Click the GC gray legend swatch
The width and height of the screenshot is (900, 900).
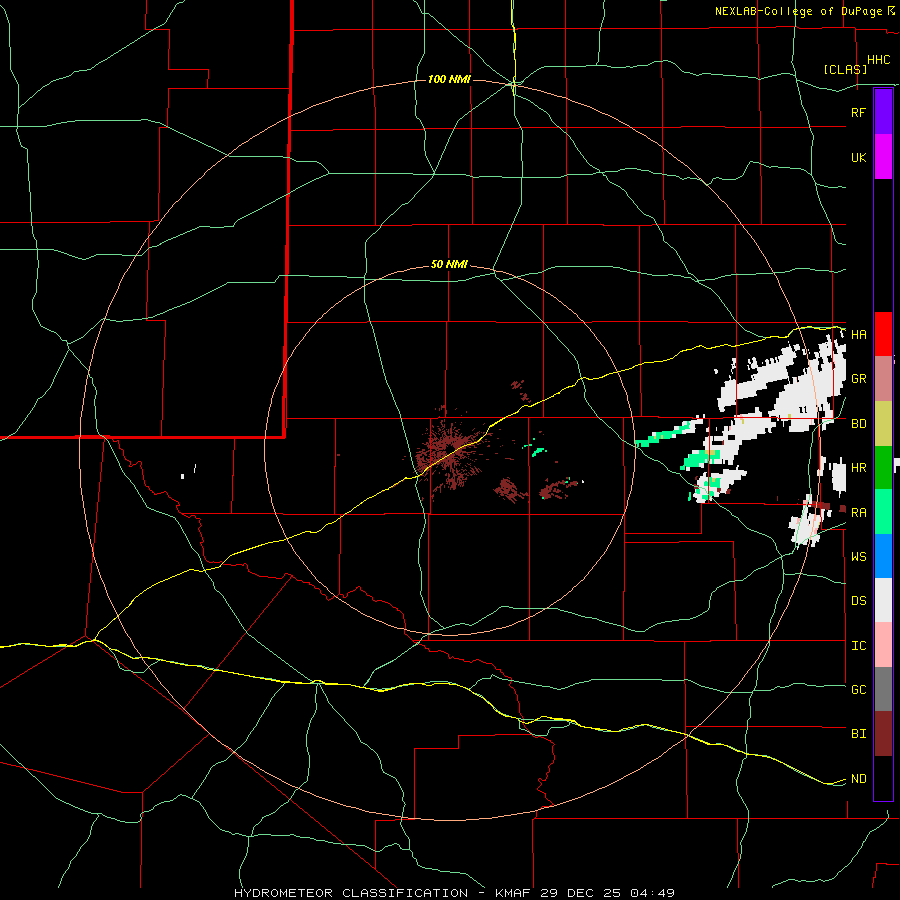point(883,689)
